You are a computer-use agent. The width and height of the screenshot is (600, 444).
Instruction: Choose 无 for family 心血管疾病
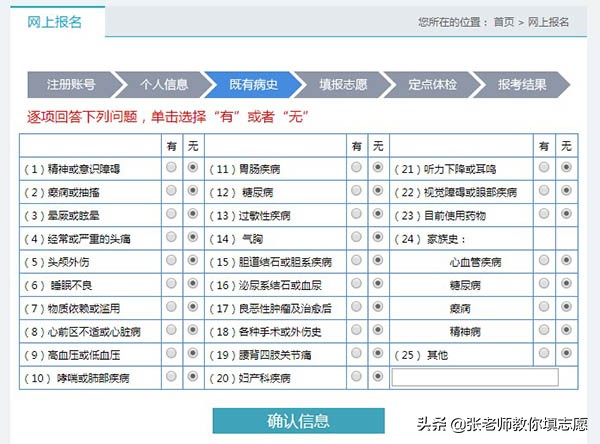pos(566,260)
